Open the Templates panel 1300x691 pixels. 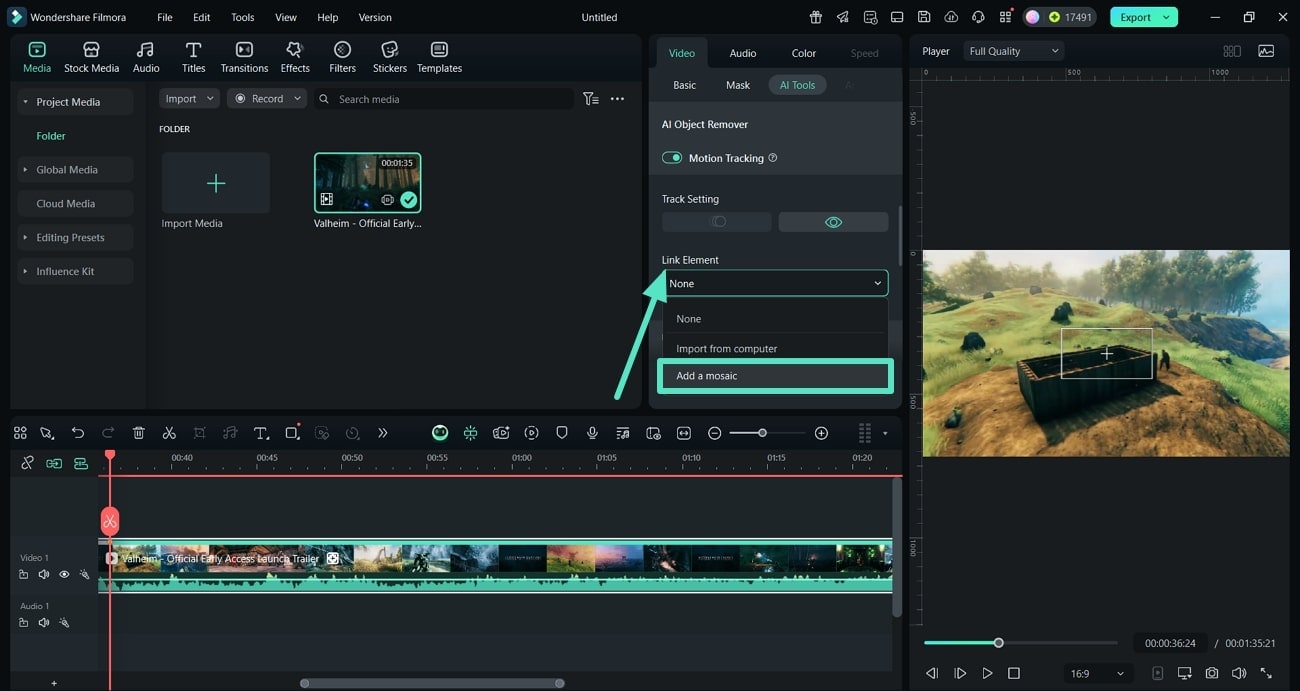point(439,57)
